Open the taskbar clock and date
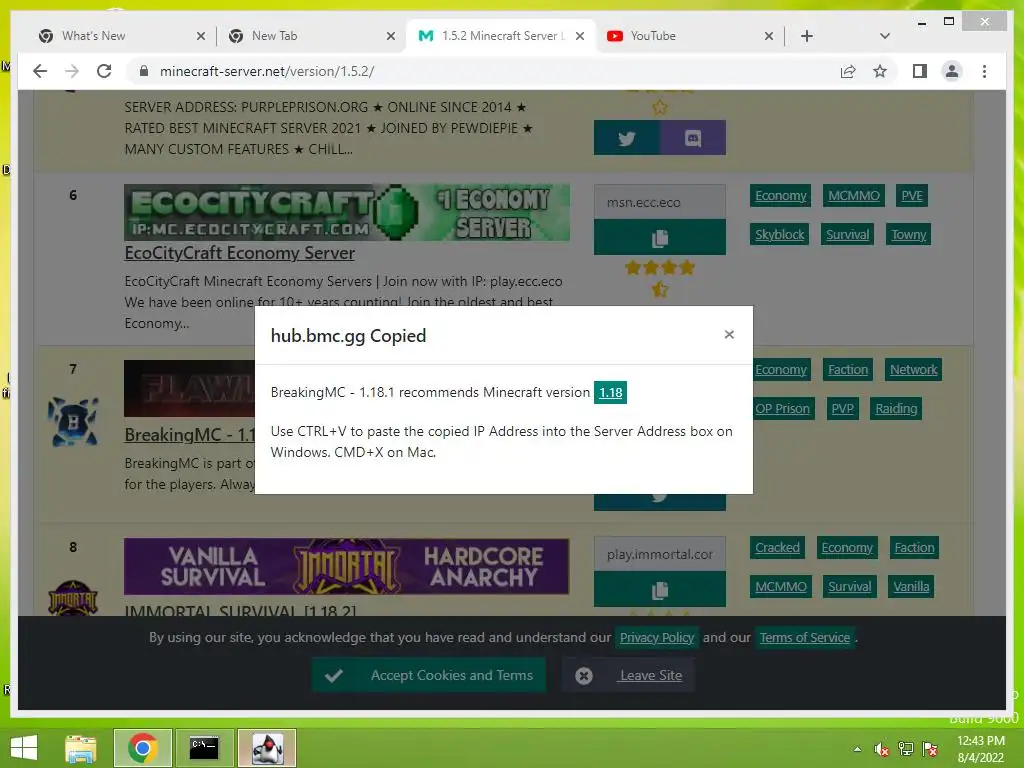This screenshot has height=768, width=1024. pyautogui.click(x=980, y=749)
